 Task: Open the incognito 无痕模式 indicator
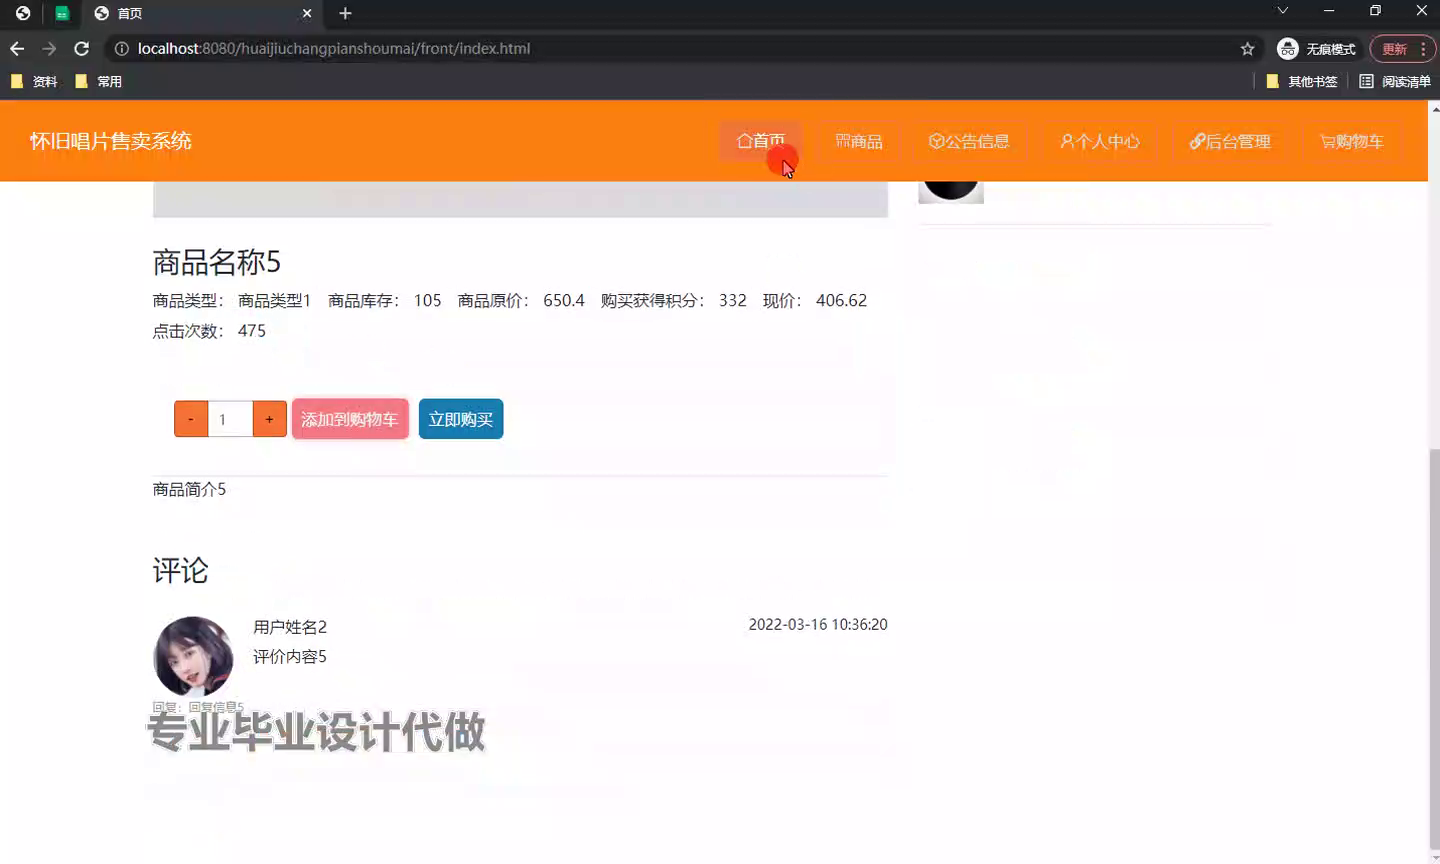point(1316,49)
